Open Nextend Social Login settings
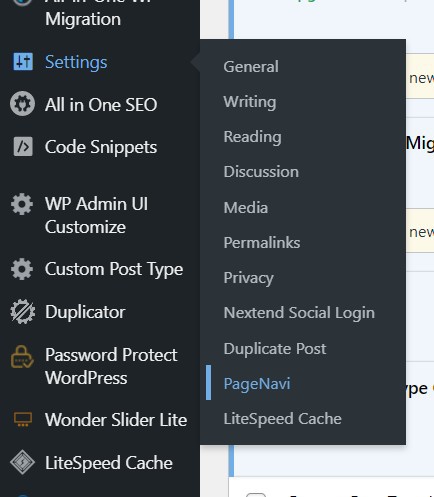The image size is (434, 497). [299, 313]
